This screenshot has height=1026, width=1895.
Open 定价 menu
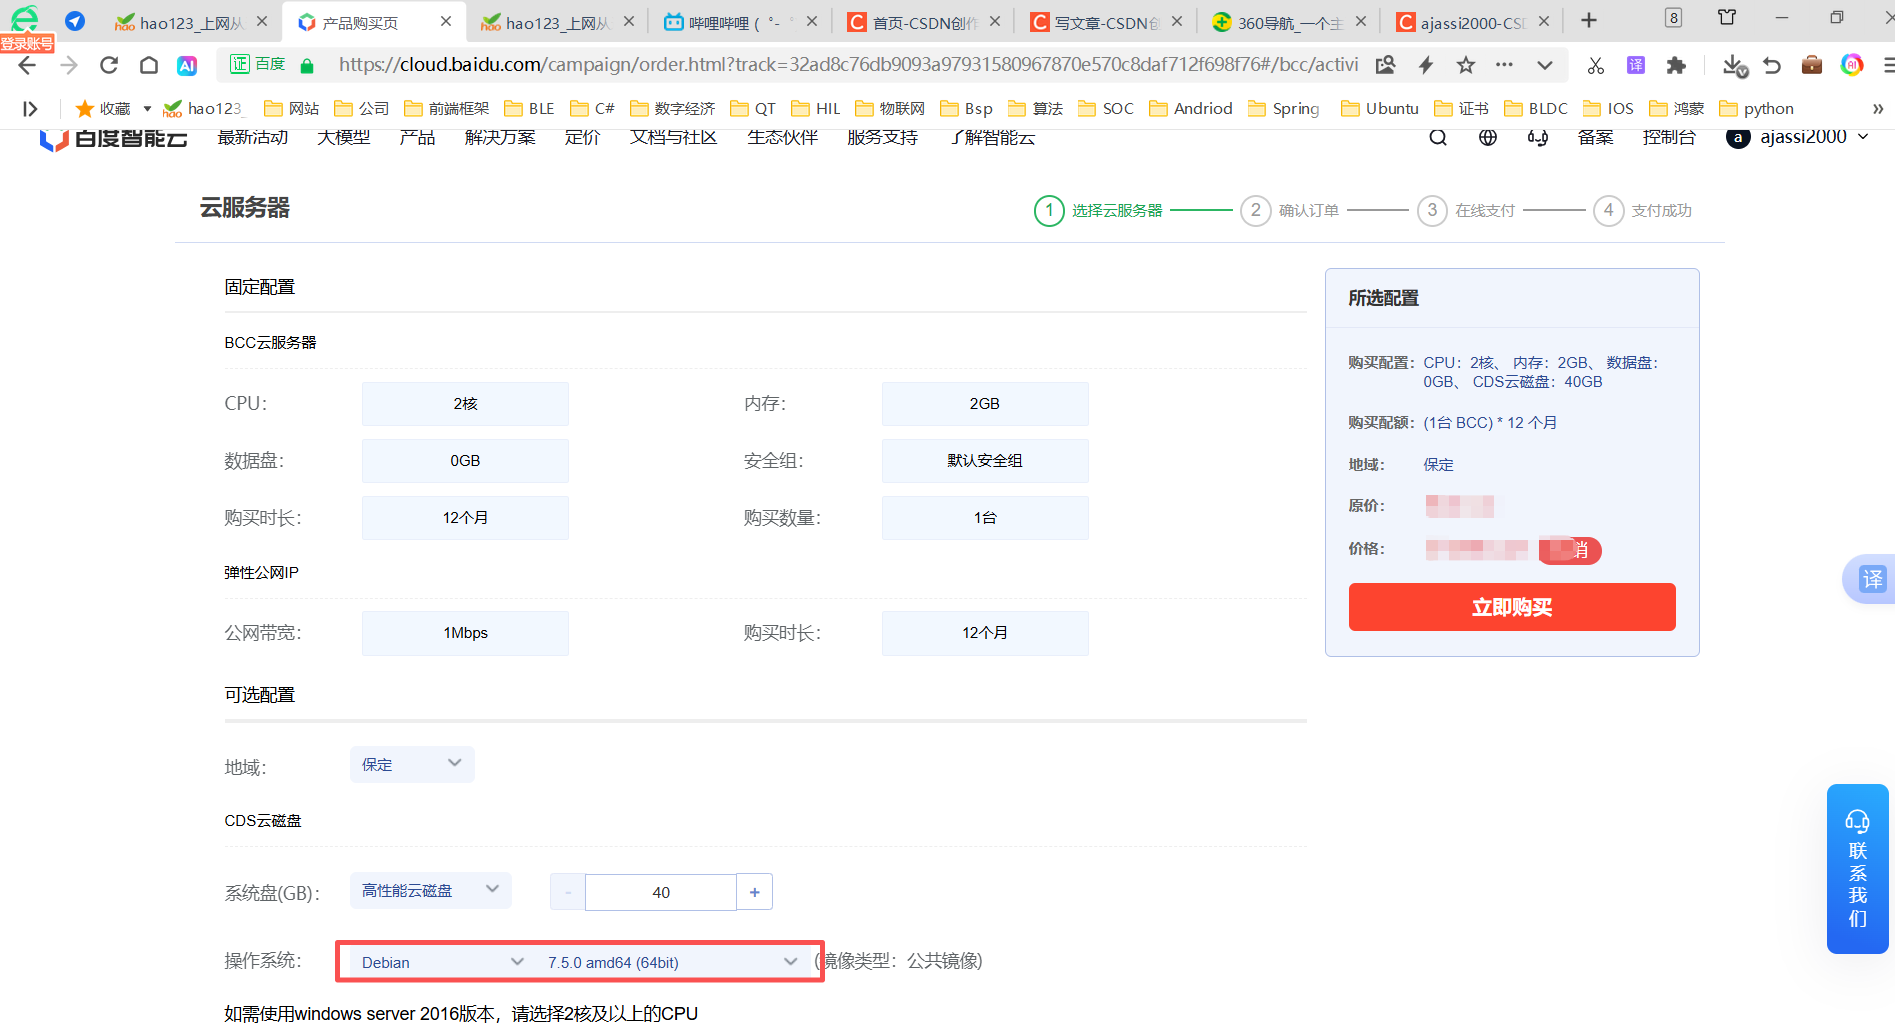582,137
